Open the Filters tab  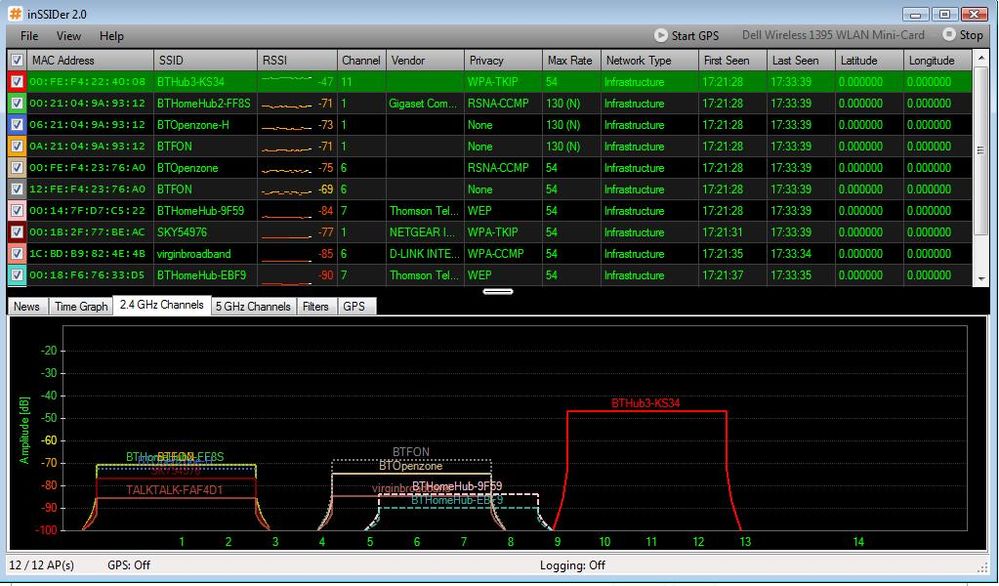[315, 306]
